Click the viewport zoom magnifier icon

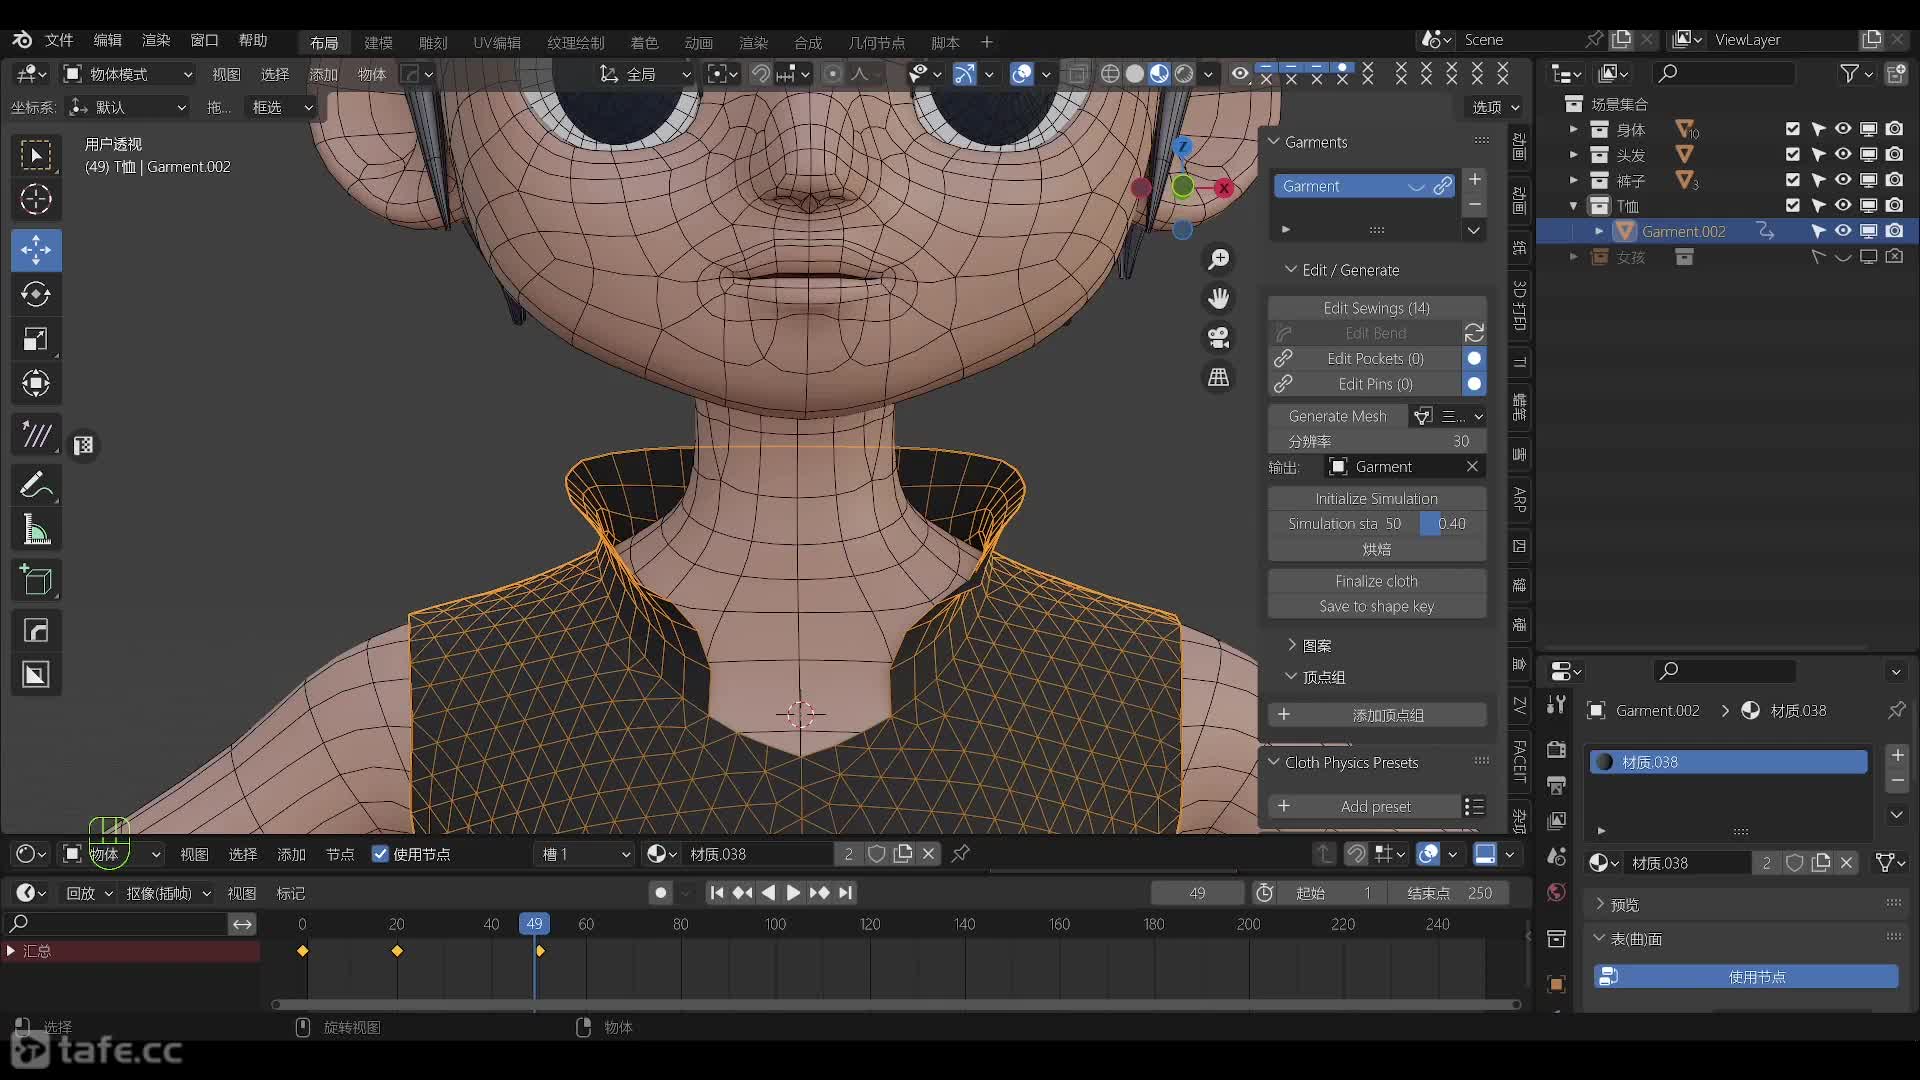(x=1218, y=259)
